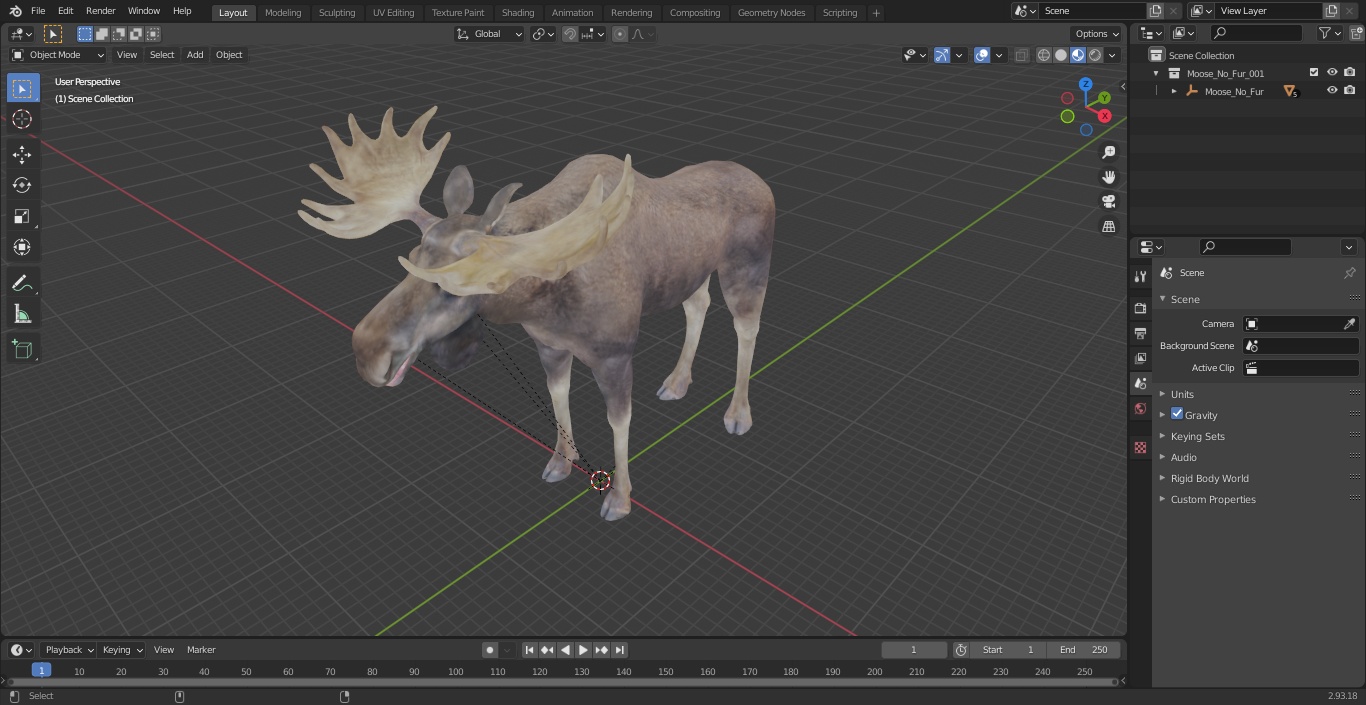Click the Blender logo menu icon
Viewport: 1366px width, 705px height.
pyautogui.click(x=15, y=11)
